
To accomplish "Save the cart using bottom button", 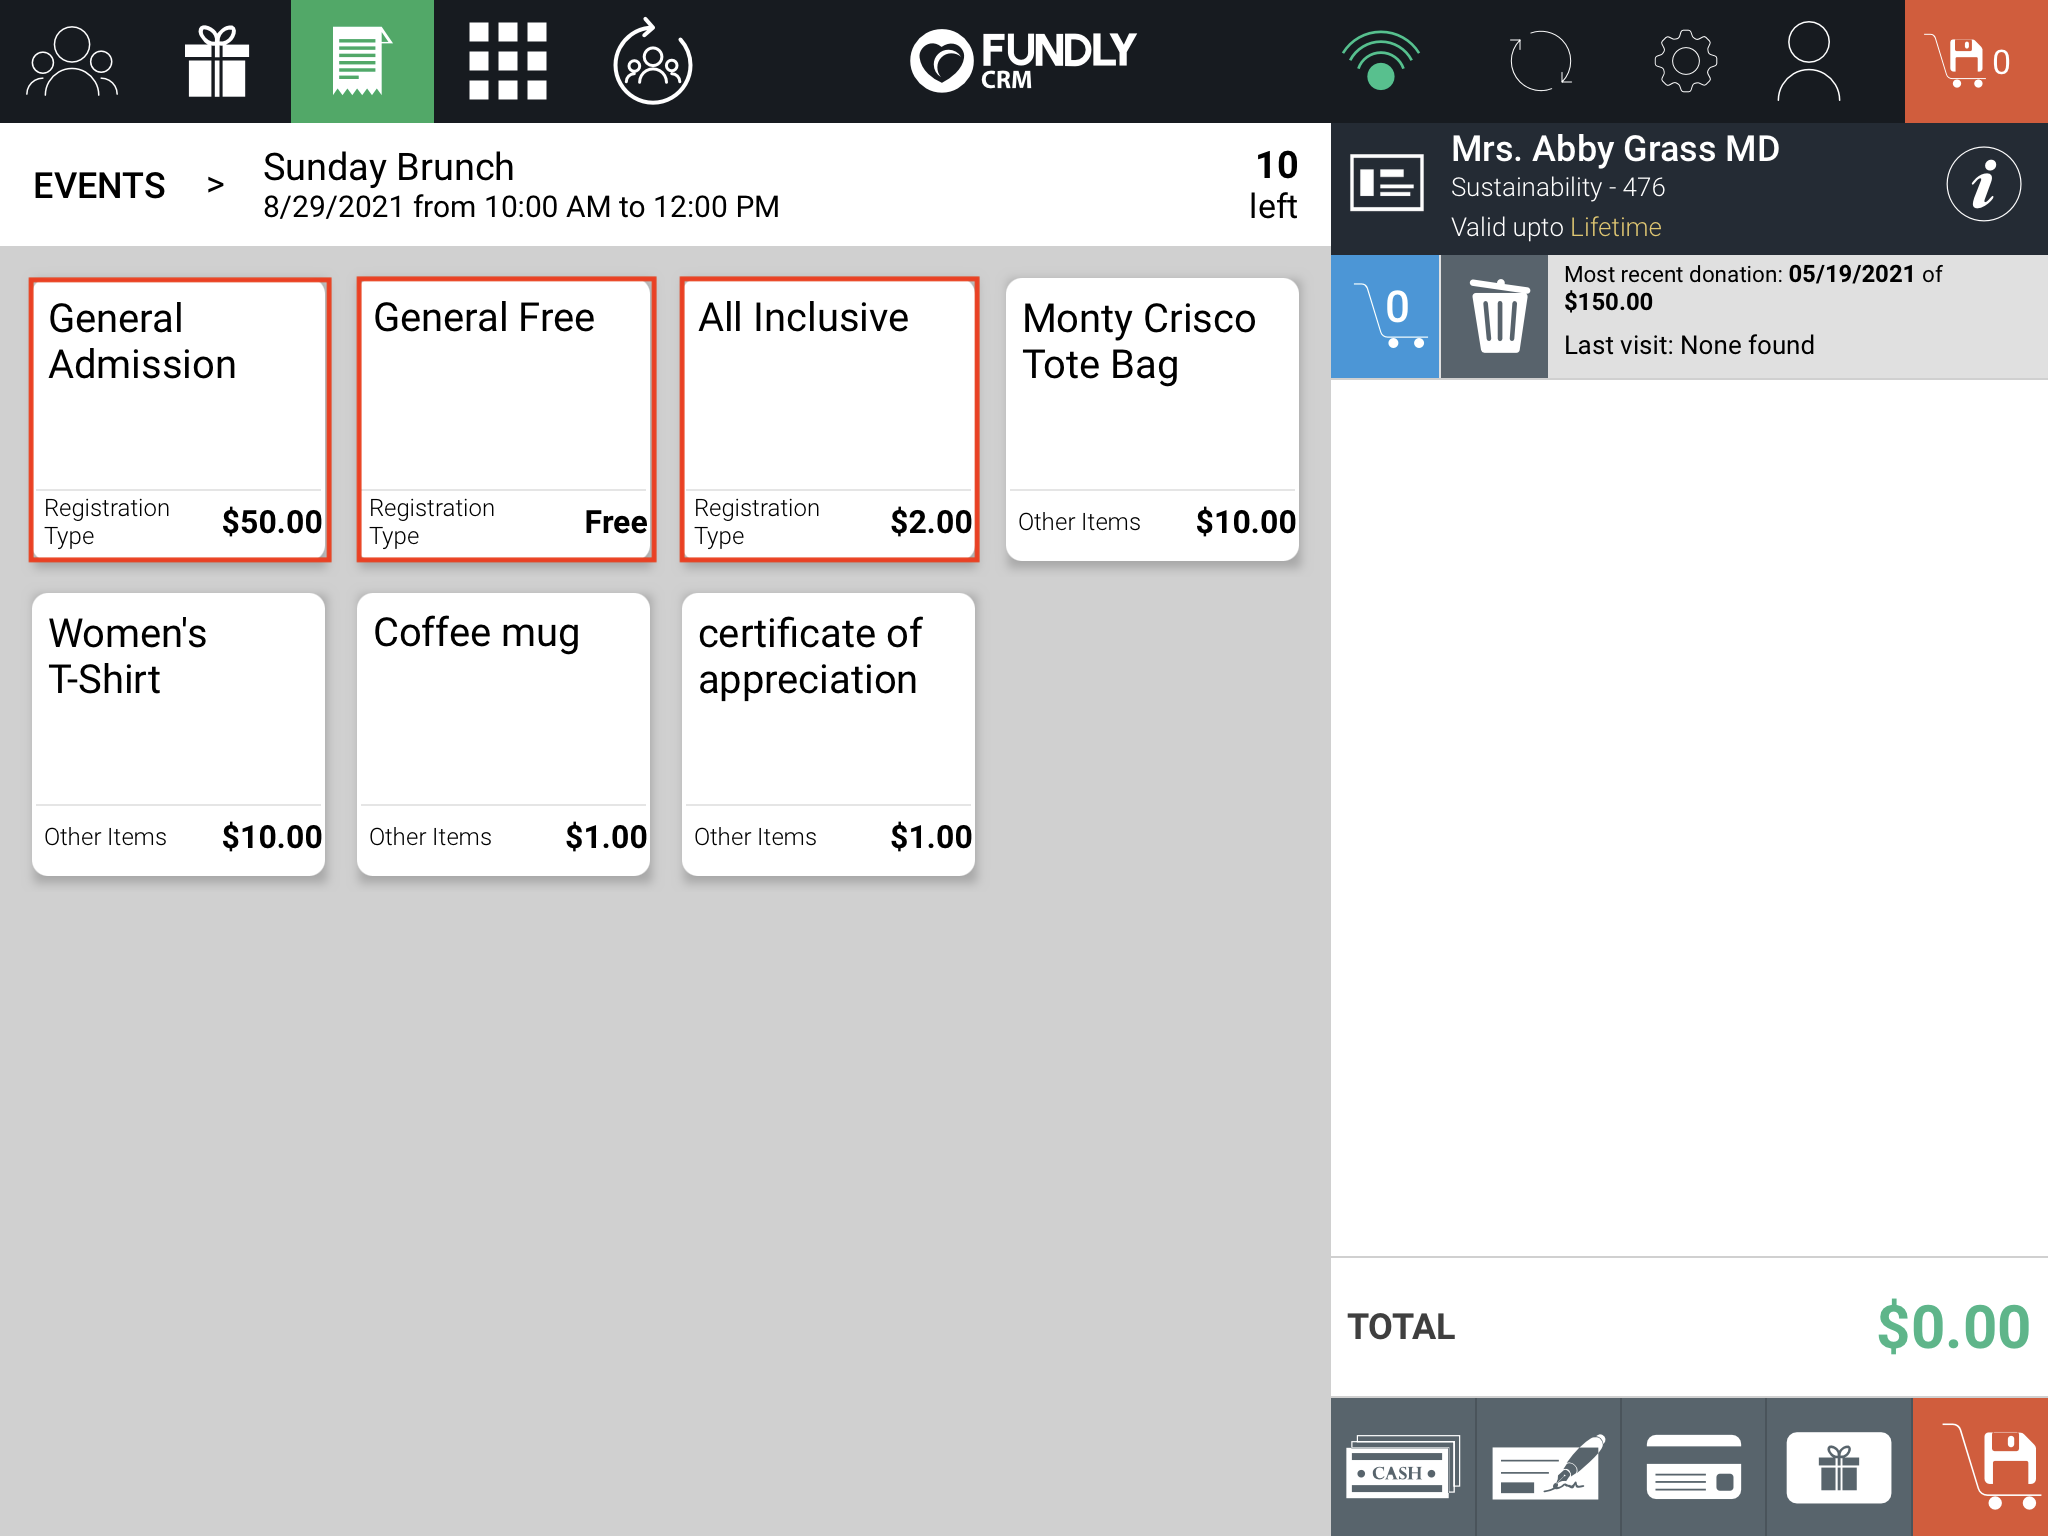I will pyautogui.click(x=1981, y=1467).
